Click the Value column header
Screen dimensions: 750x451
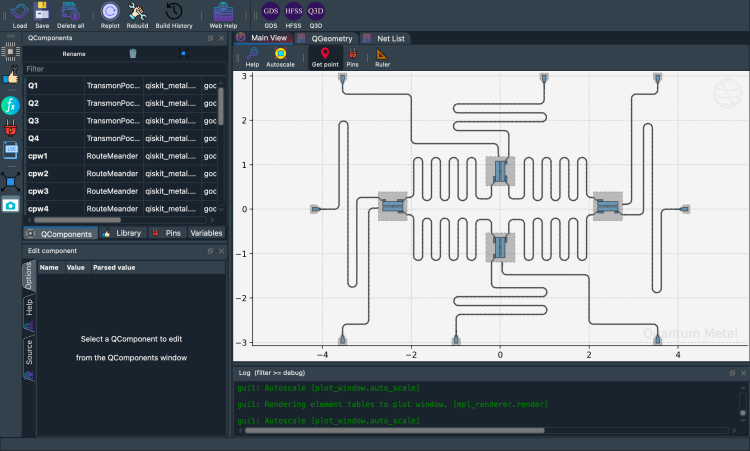click(76, 267)
